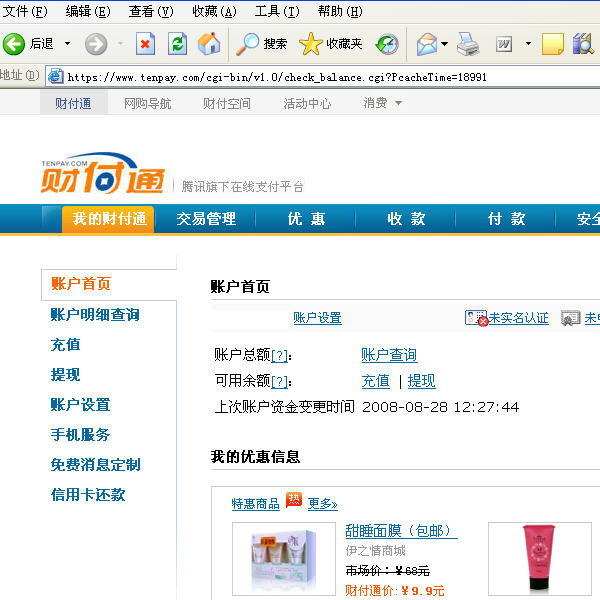Select the 财付通 top nav tab
Screen dimensions: 600x600
[73, 103]
